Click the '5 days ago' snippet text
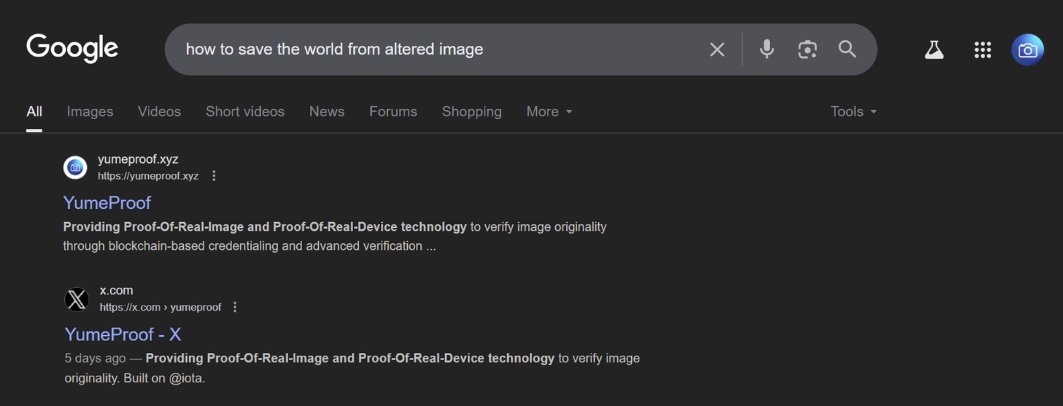The image size is (1063, 406). pos(95,359)
